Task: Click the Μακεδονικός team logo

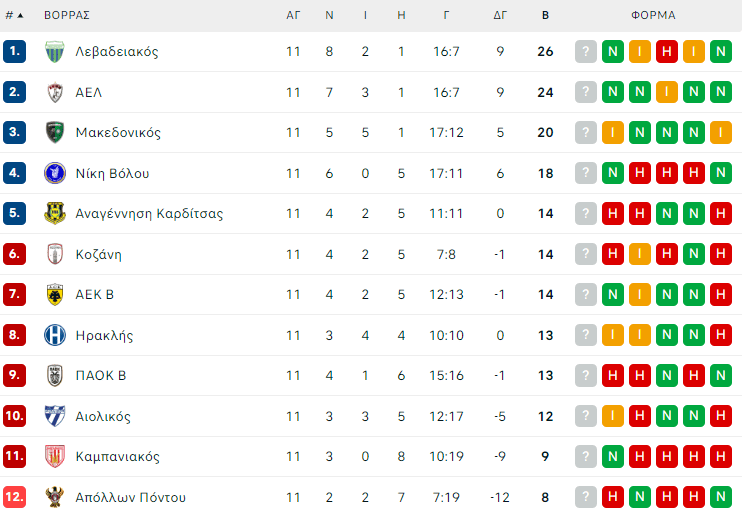Action: (x=55, y=133)
